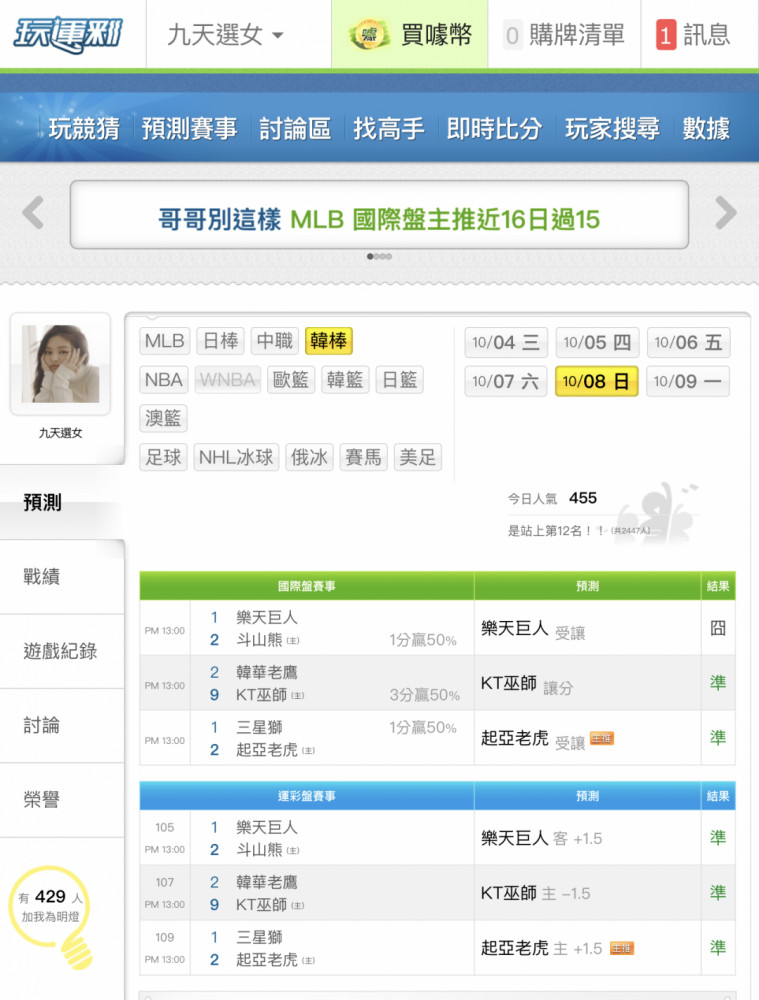Viewport: 759px width, 1000px height.
Task: Click 主推 badge in 運彩盤 起亞老虎 row
Action: pyautogui.click(x=622, y=948)
